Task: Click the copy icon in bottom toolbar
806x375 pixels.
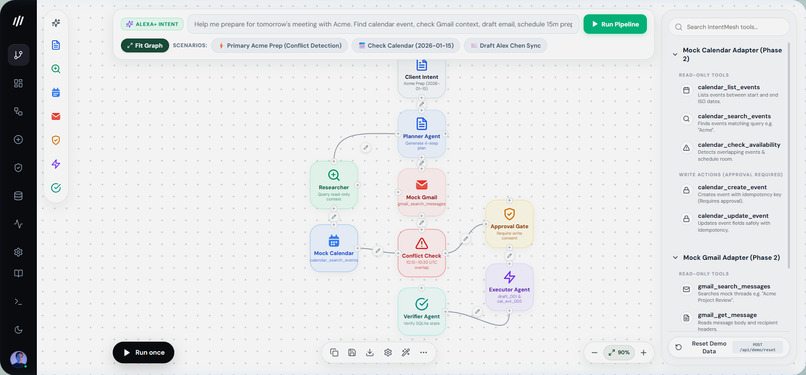Action: pos(334,352)
